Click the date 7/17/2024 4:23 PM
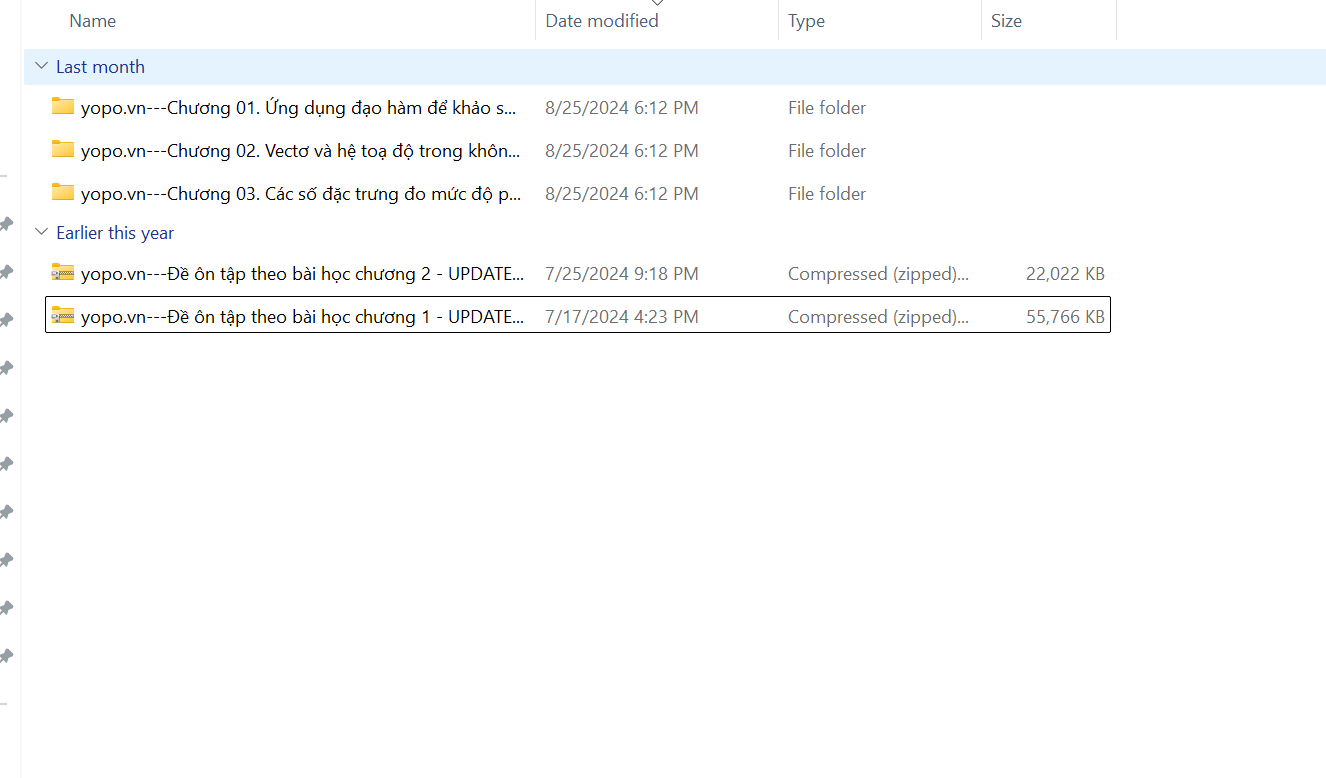This screenshot has height=778, width=1326. tap(621, 317)
